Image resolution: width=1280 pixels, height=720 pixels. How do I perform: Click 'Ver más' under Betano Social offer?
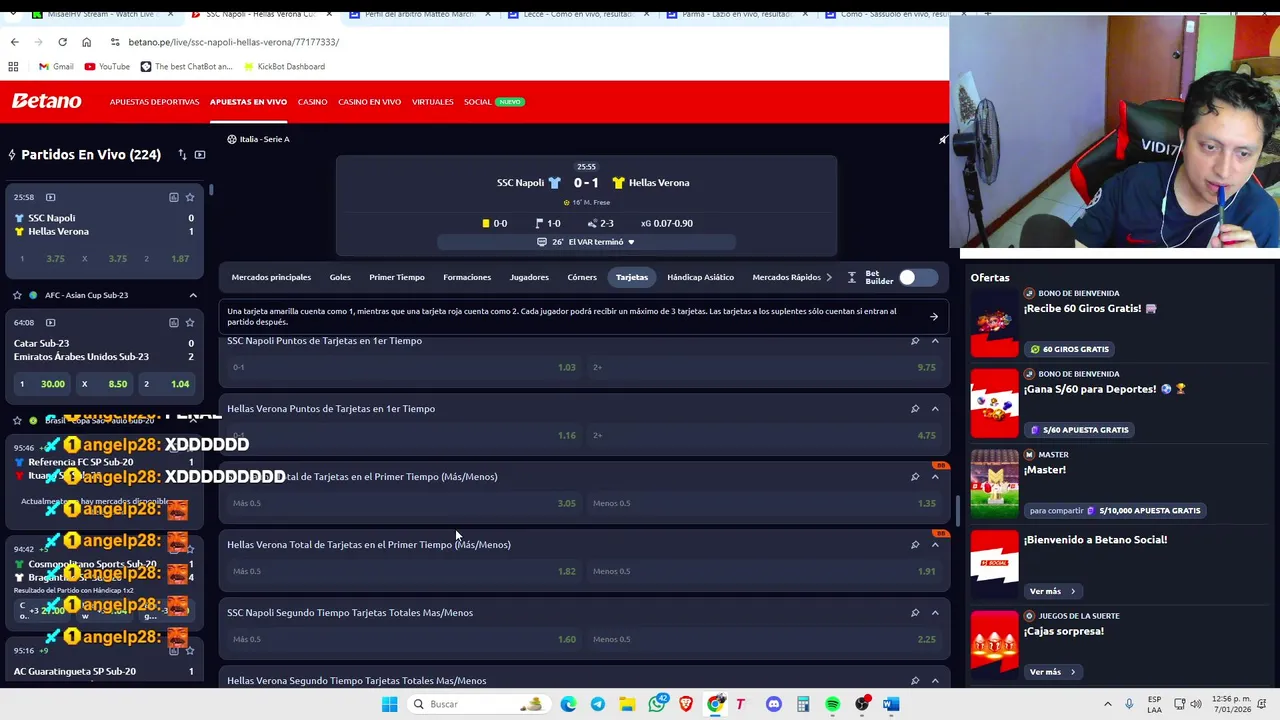[1052, 591]
